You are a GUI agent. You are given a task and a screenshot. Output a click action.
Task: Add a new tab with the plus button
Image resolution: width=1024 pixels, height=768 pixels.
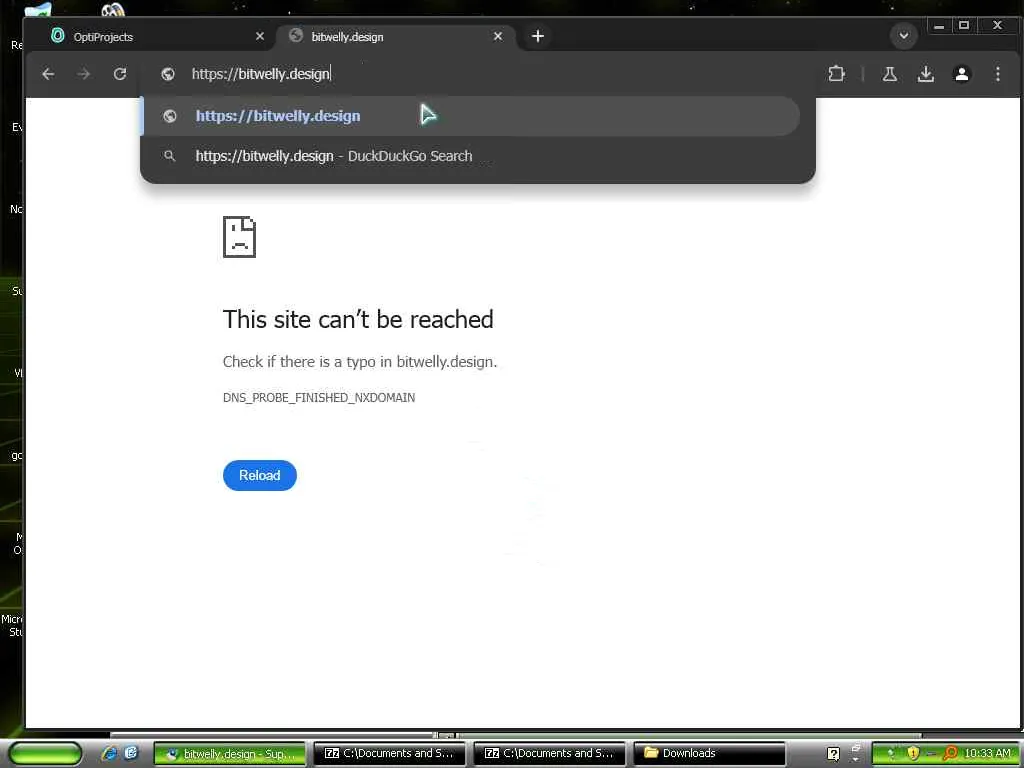537,36
